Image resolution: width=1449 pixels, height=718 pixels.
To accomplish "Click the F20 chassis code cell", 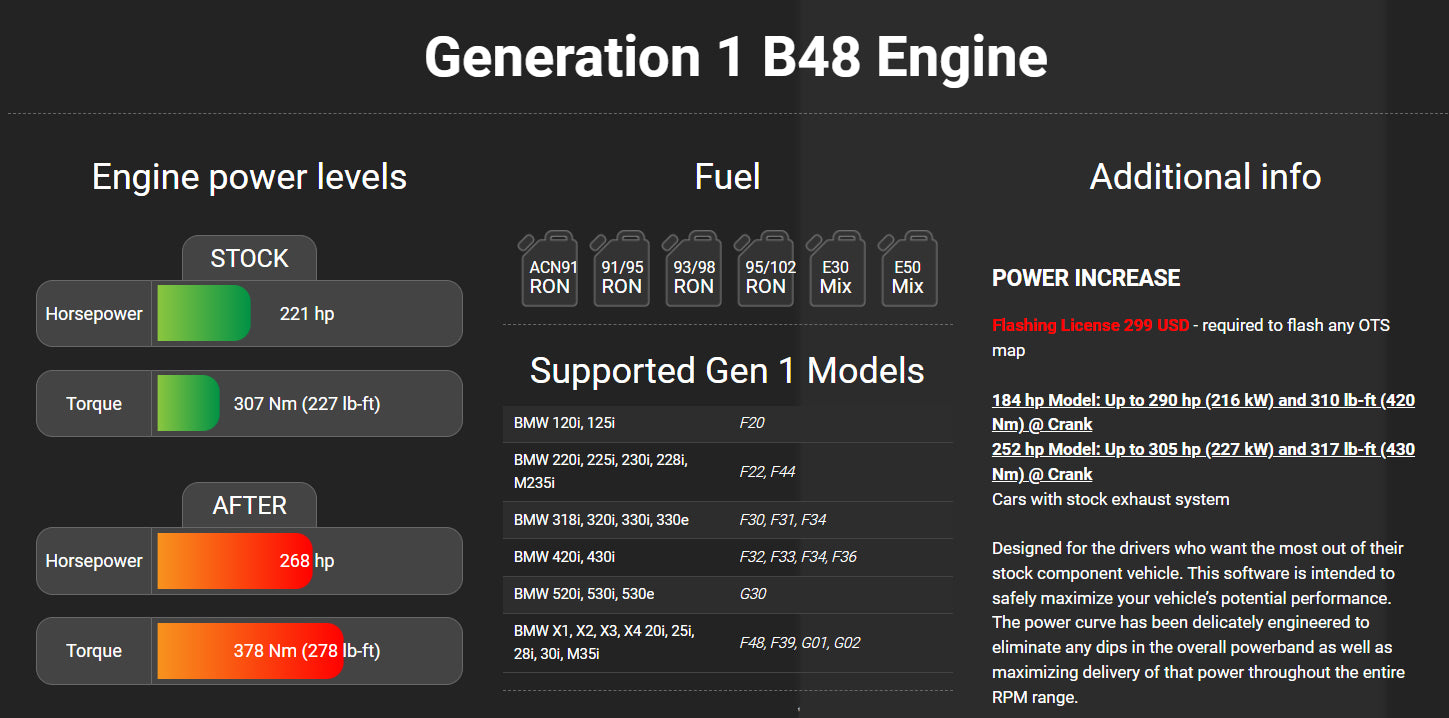I will [x=752, y=423].
